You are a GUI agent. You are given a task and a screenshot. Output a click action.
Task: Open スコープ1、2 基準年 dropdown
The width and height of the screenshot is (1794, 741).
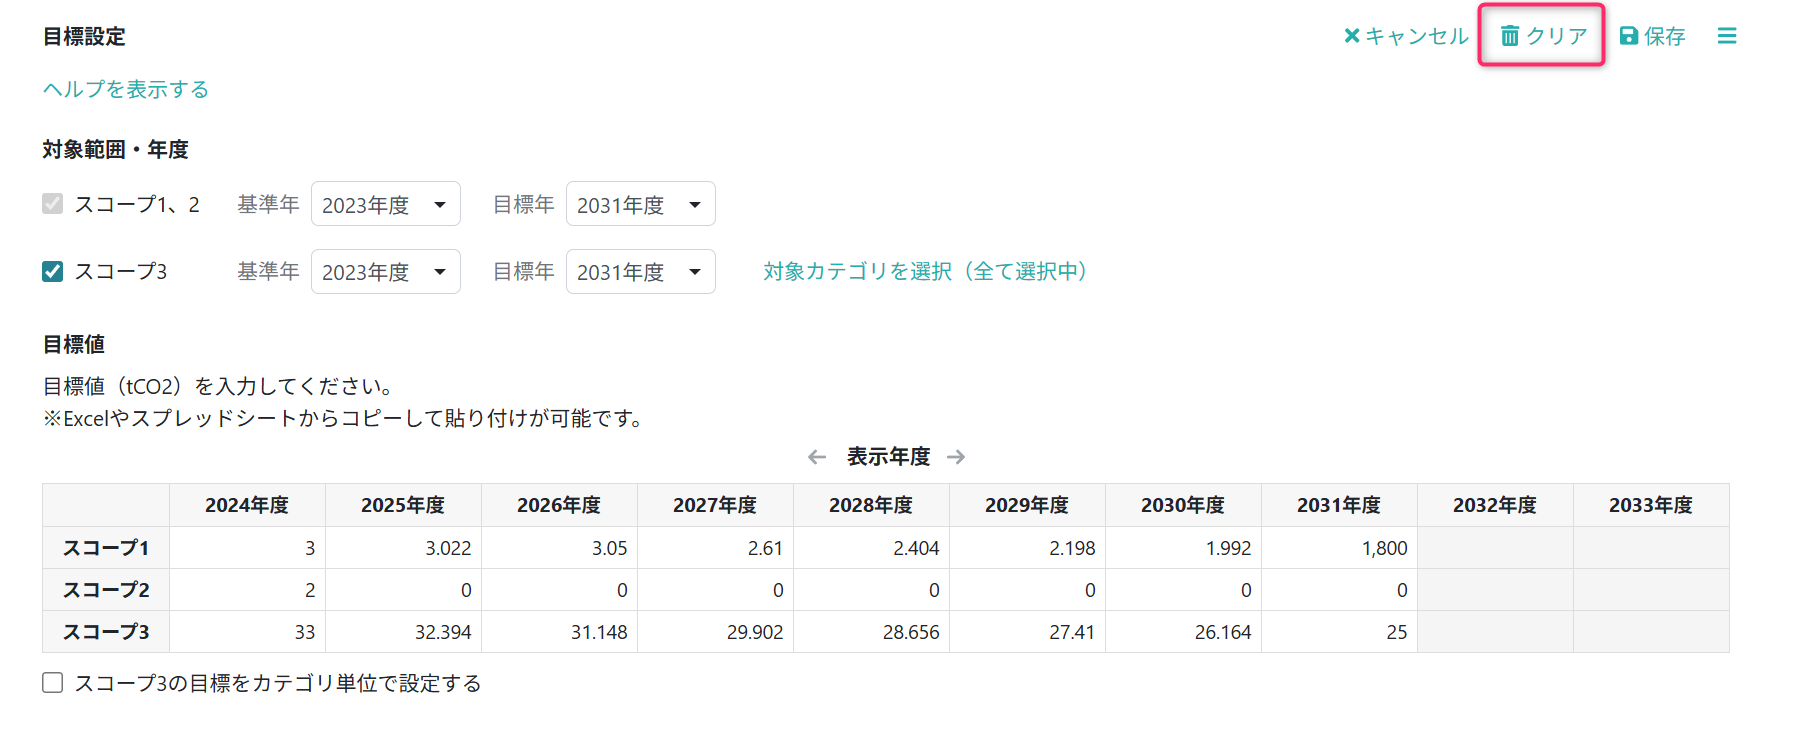pos(385,205)
